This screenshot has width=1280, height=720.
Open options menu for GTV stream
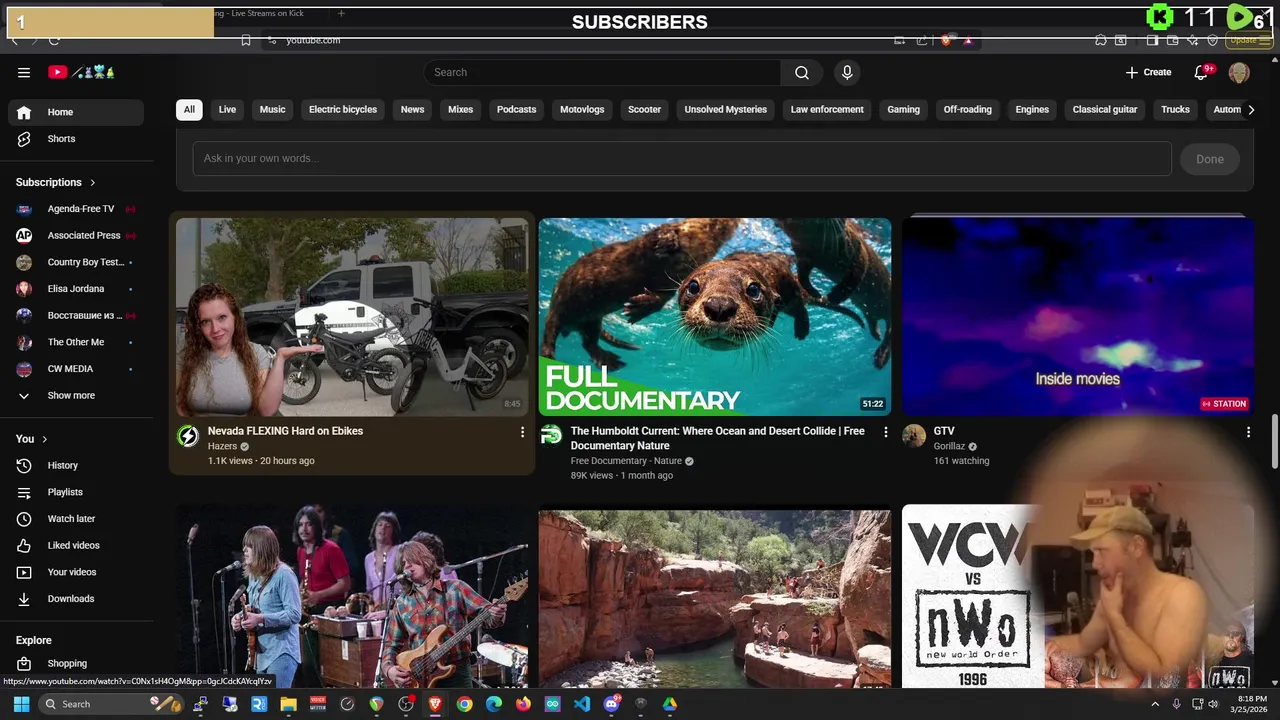tap(1248, 432)
